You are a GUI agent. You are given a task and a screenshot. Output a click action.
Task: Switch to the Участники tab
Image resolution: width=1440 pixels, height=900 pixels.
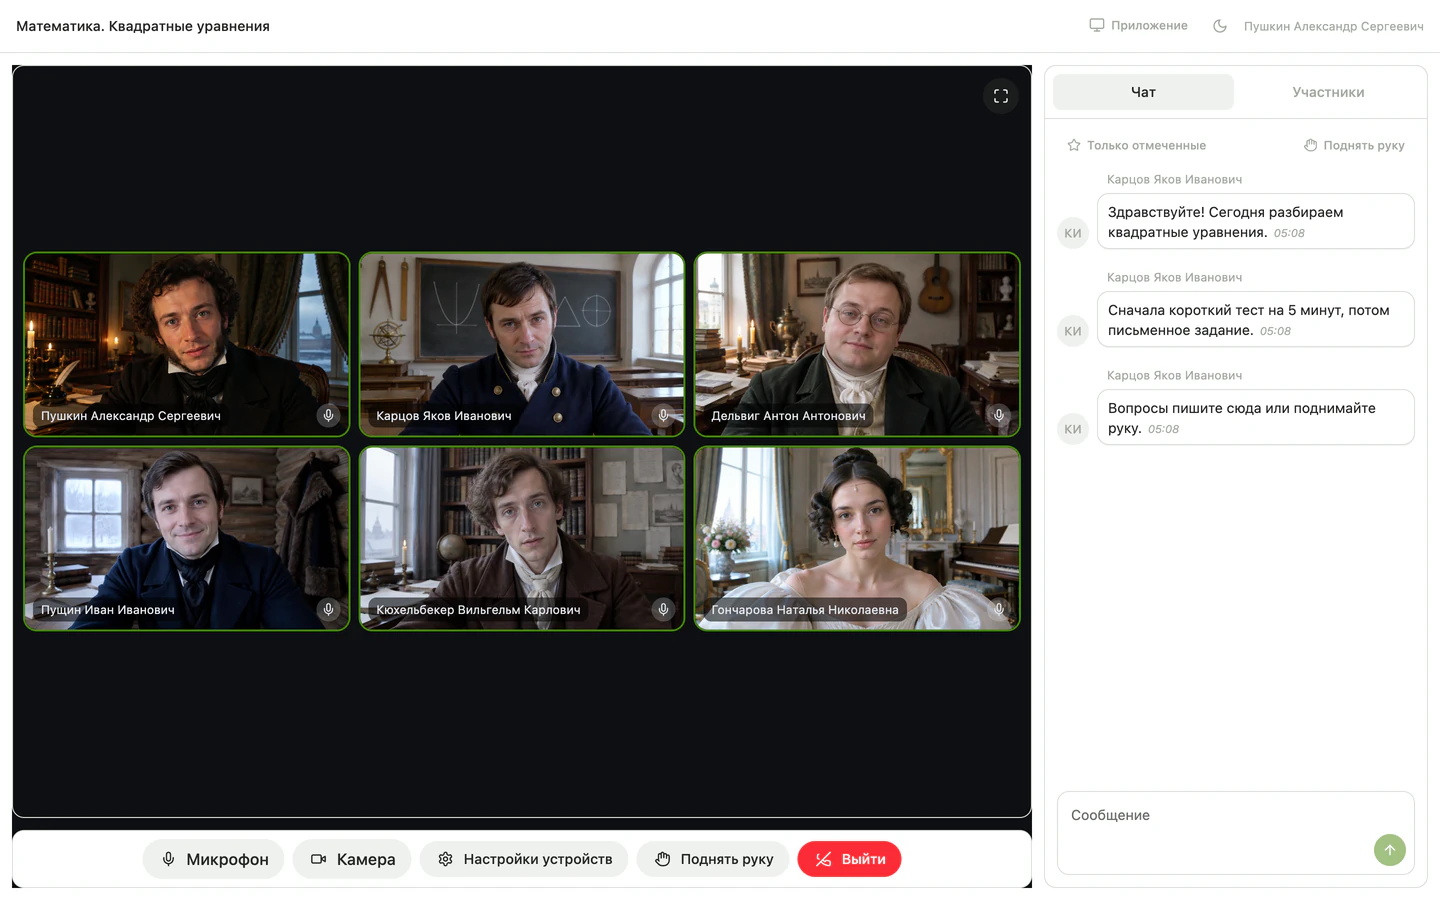pos(1328,92)
